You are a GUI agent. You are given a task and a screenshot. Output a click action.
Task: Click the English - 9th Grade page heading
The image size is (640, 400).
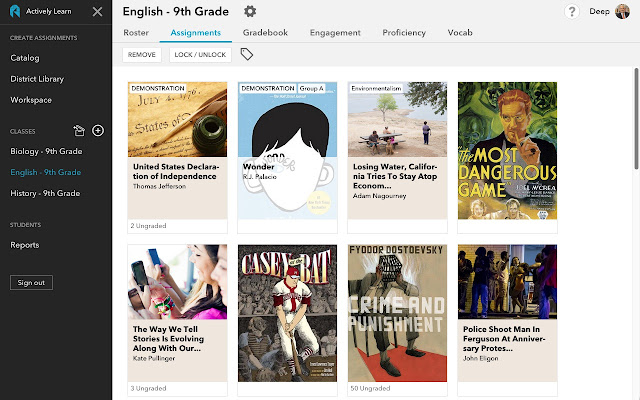(x=176, y=11)
